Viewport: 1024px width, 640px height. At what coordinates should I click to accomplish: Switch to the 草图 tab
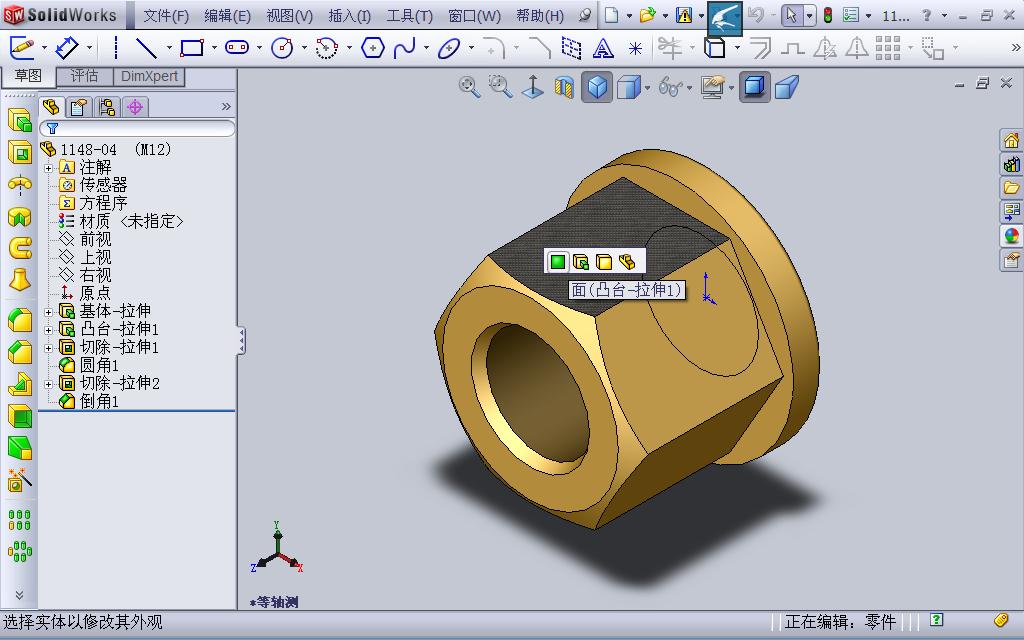[27, 76]
